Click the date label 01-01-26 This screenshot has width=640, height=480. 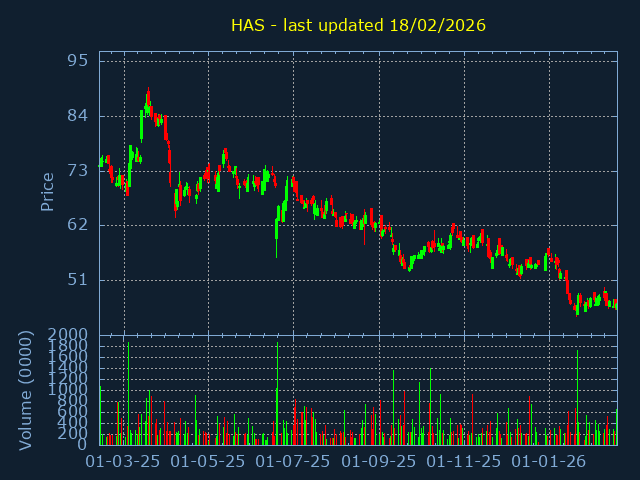549,462
